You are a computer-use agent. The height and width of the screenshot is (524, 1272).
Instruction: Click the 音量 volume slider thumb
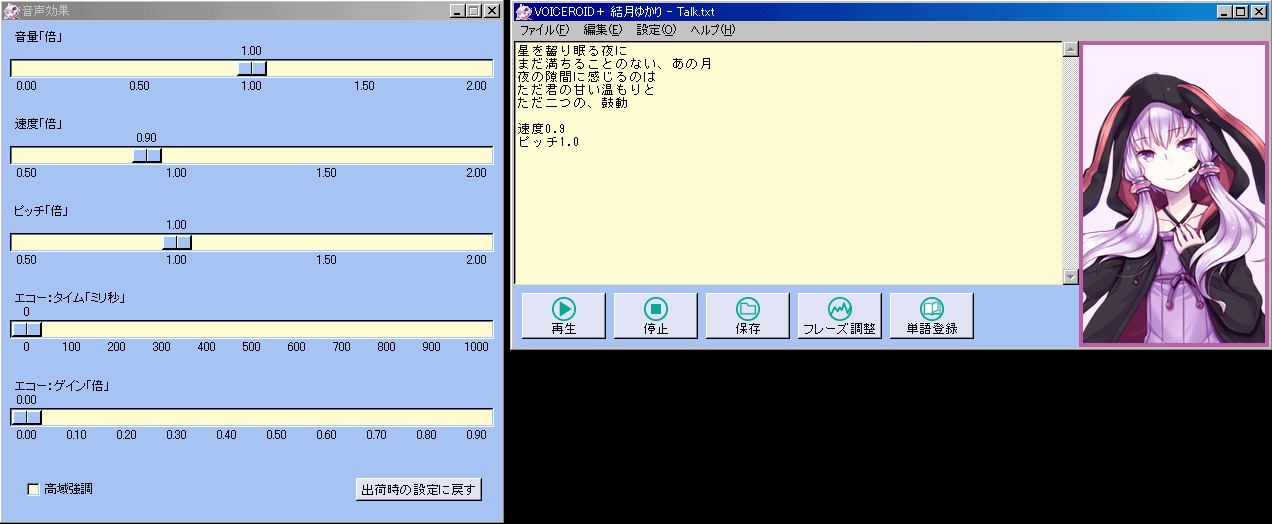[x=252, y=68]
